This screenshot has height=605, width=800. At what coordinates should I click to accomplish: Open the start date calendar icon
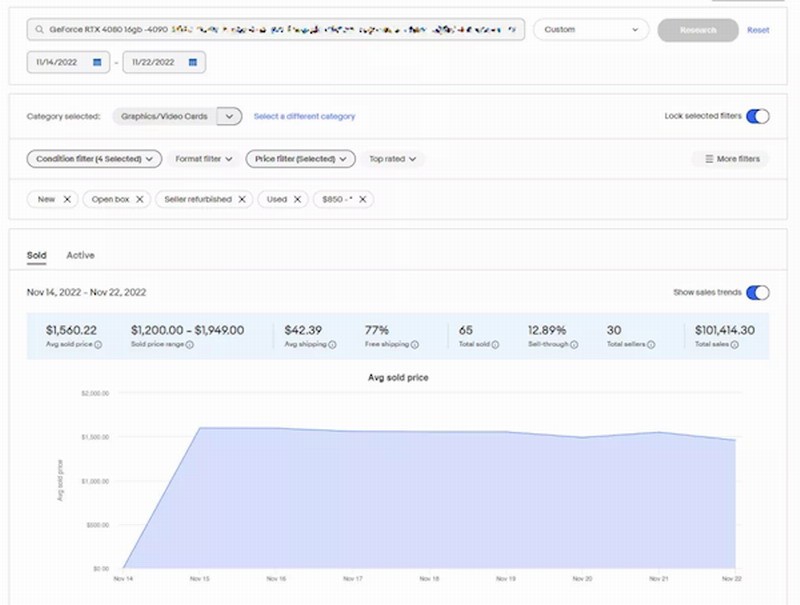pyautogui.click(x=97, y=62)
